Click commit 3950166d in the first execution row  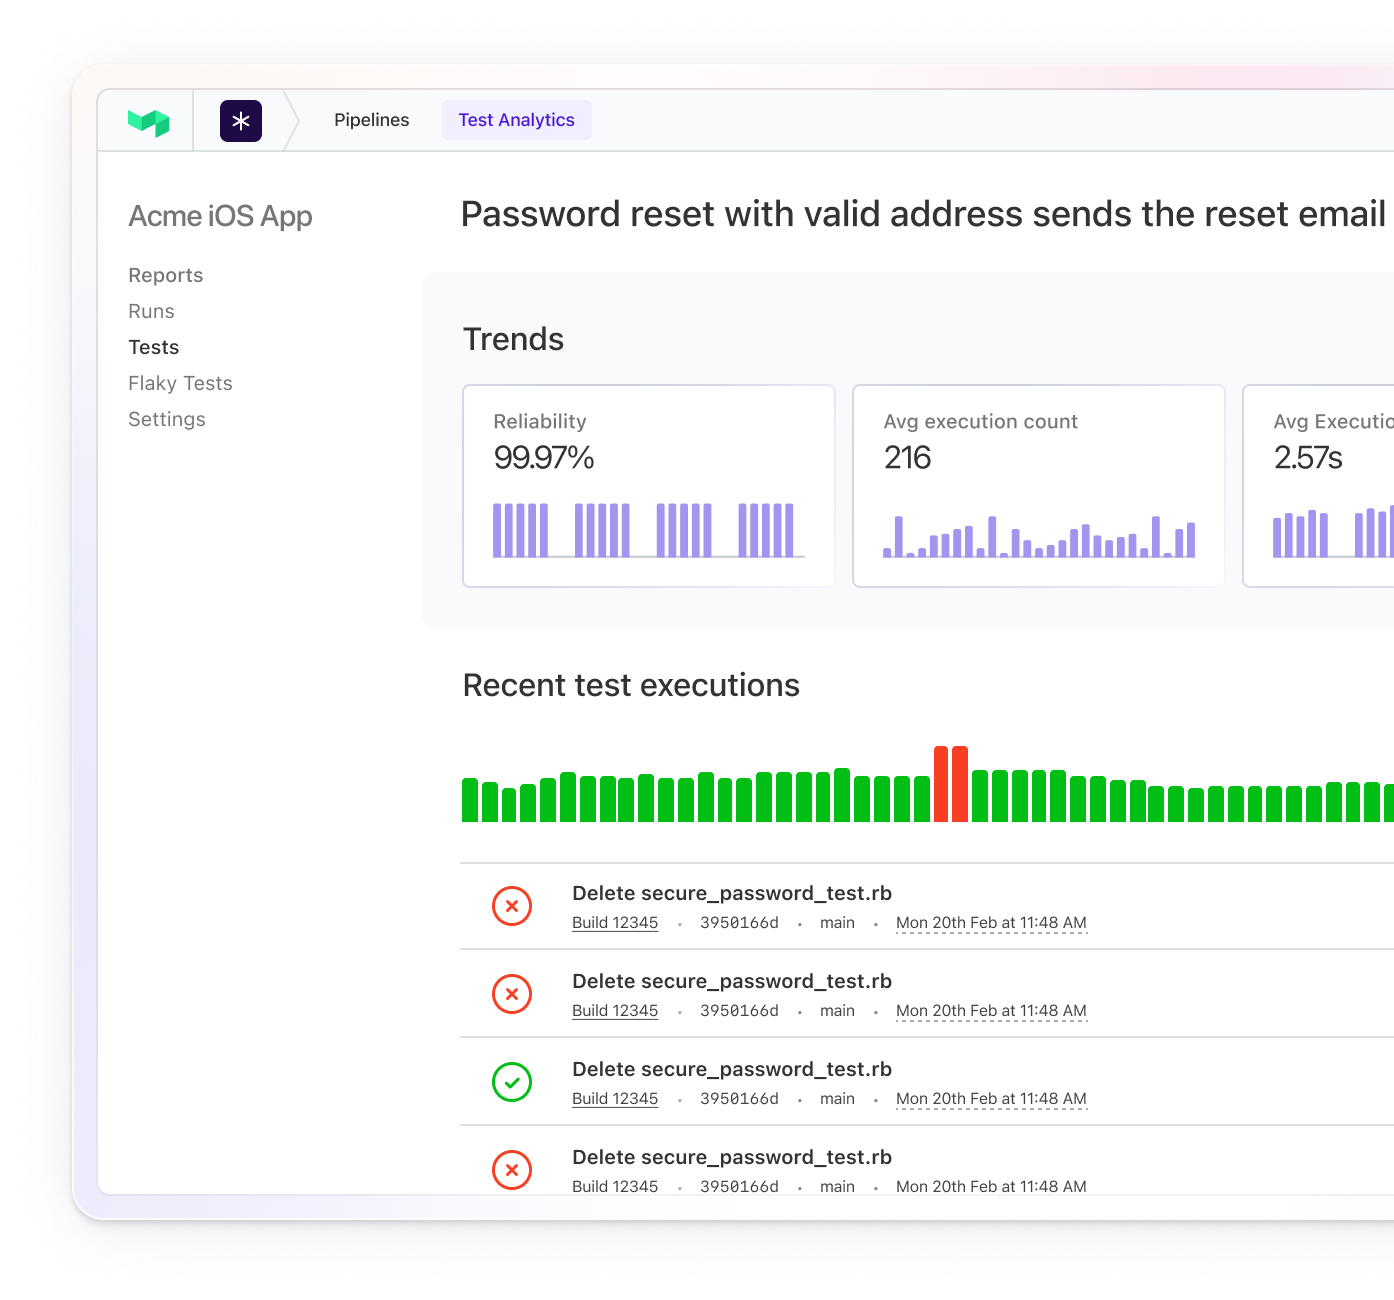coord(739,923)
